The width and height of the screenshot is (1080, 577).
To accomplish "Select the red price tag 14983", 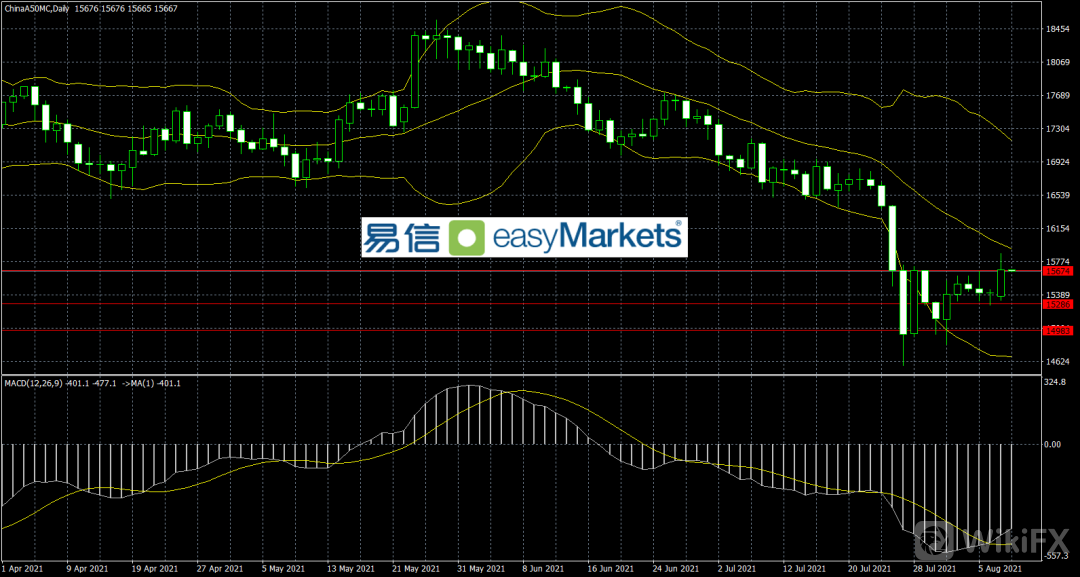I will 1056,331.
